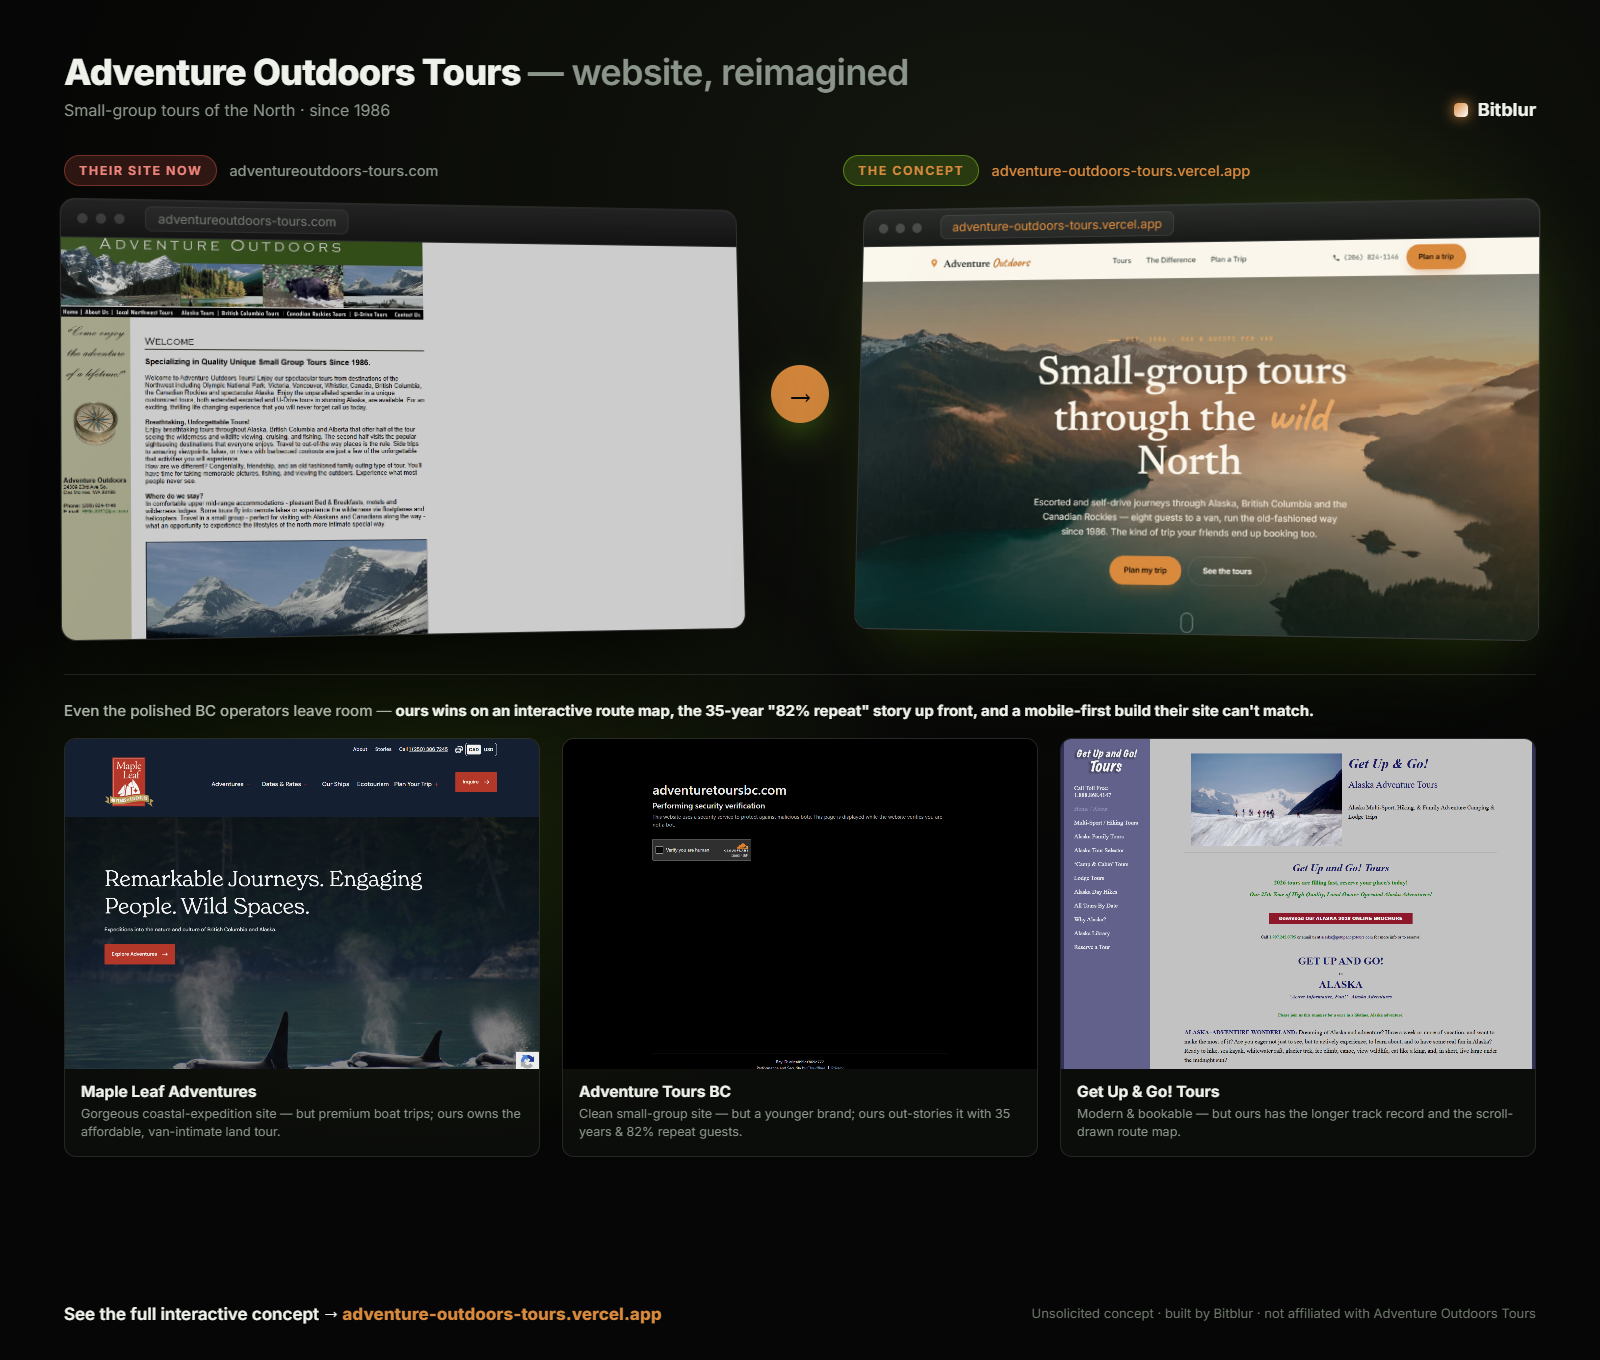Click the 'Plan my trip' hero button

[1145, 570]
